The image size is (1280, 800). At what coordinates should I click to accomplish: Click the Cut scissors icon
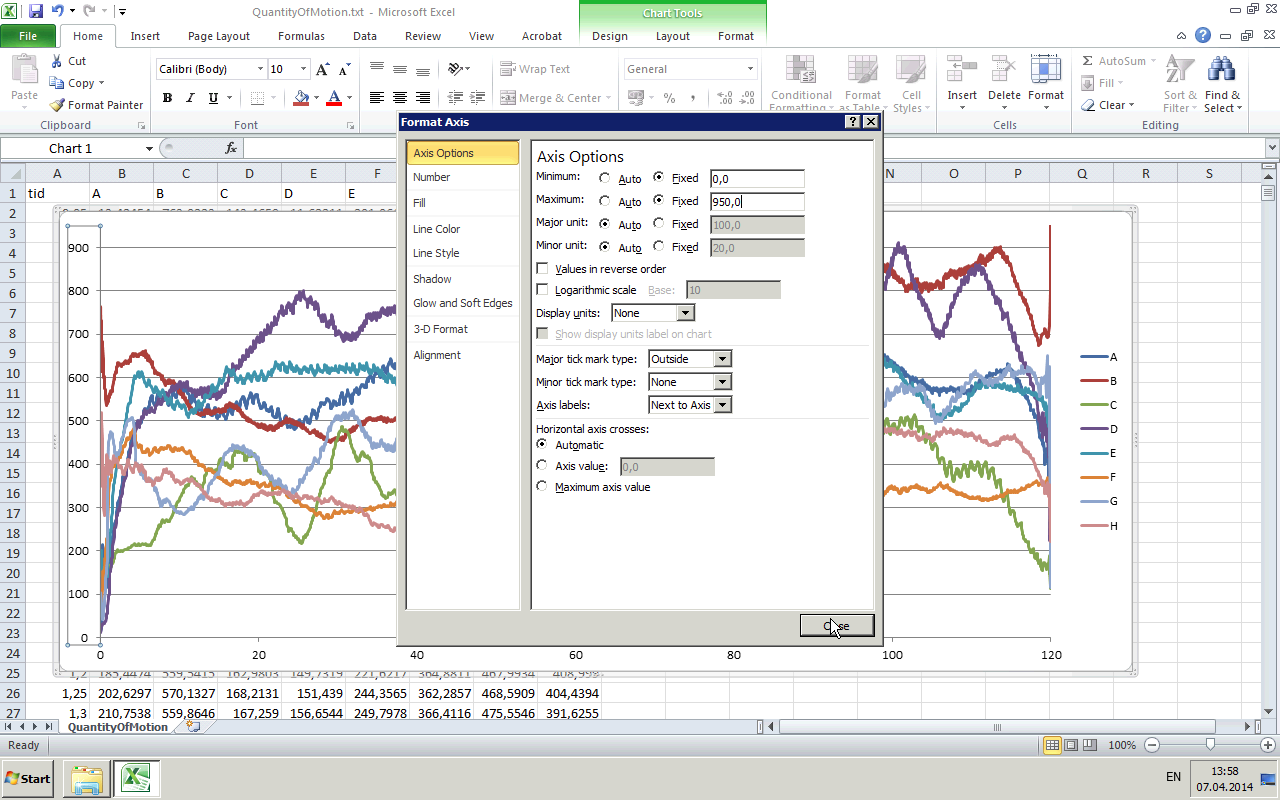click(56, 61)
